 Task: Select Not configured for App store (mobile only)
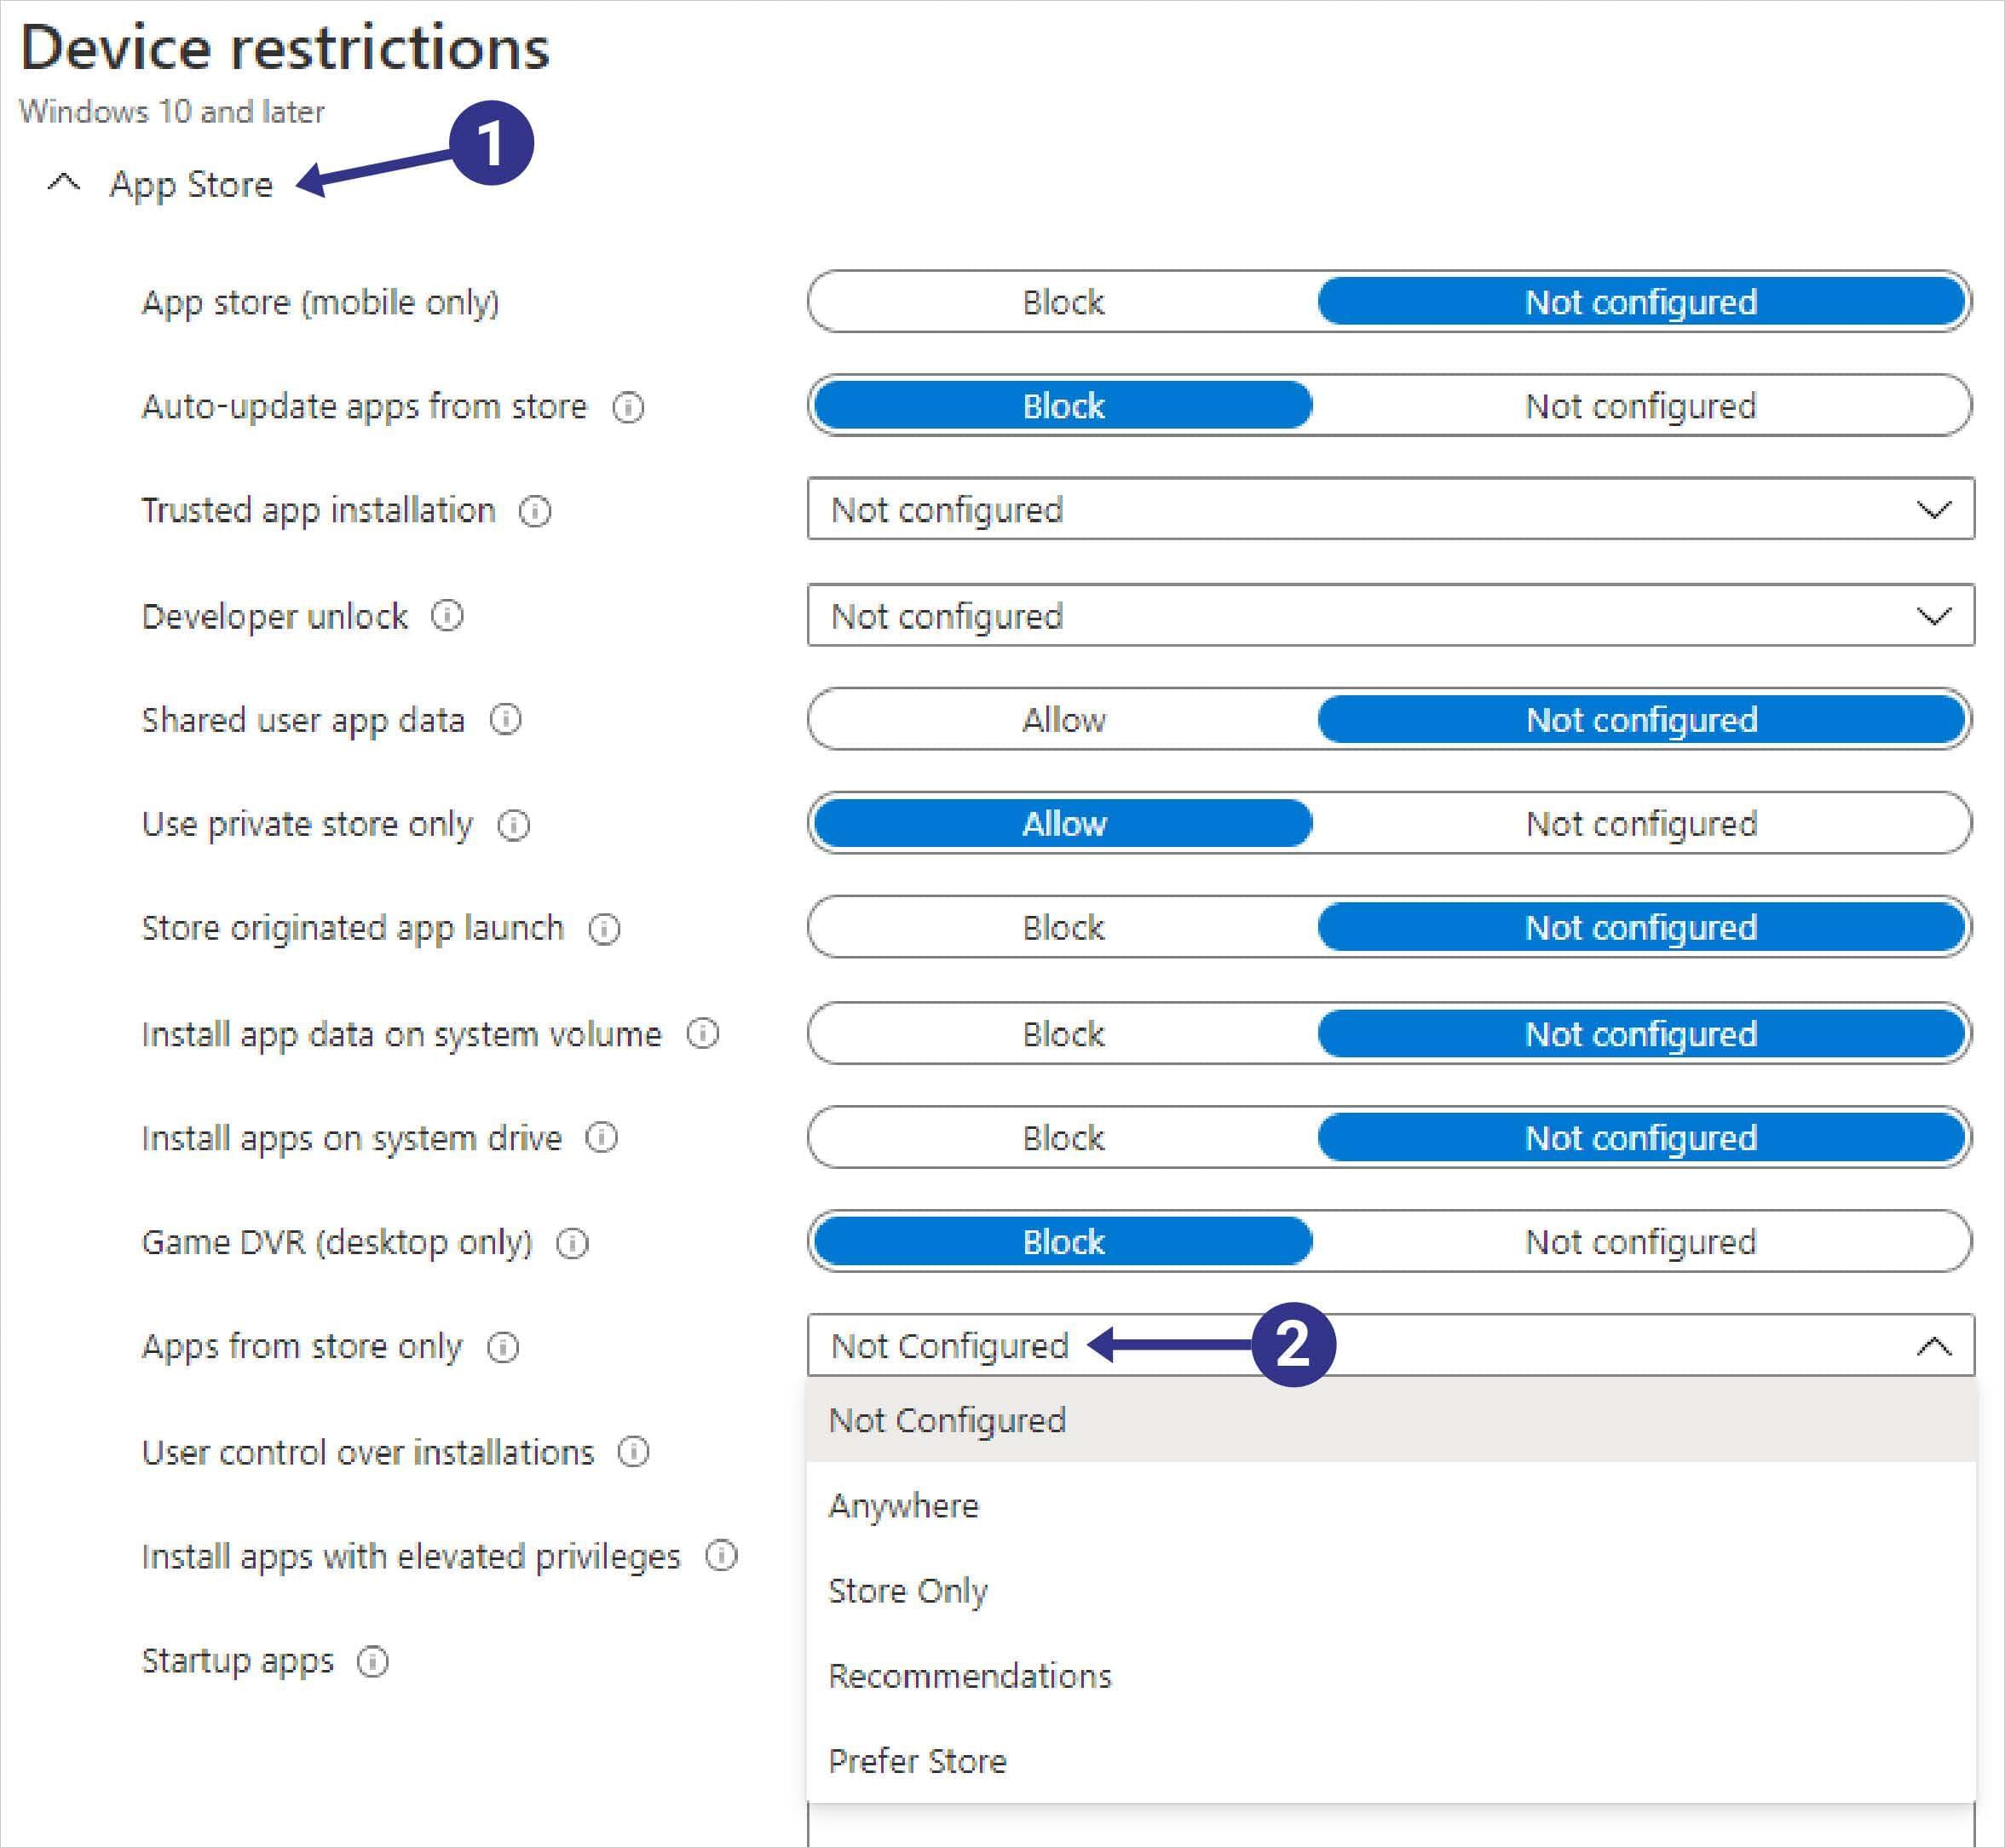[1641, 302]
